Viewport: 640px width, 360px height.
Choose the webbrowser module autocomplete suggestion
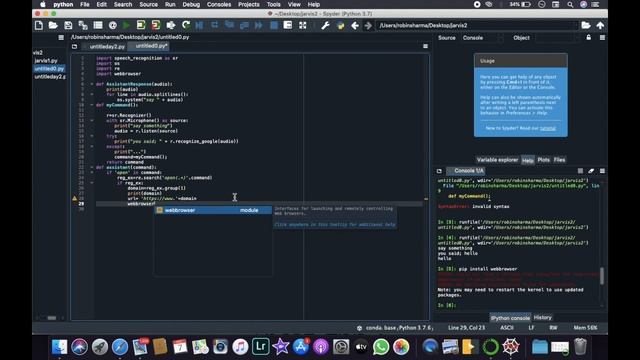(x=213, y=210)
